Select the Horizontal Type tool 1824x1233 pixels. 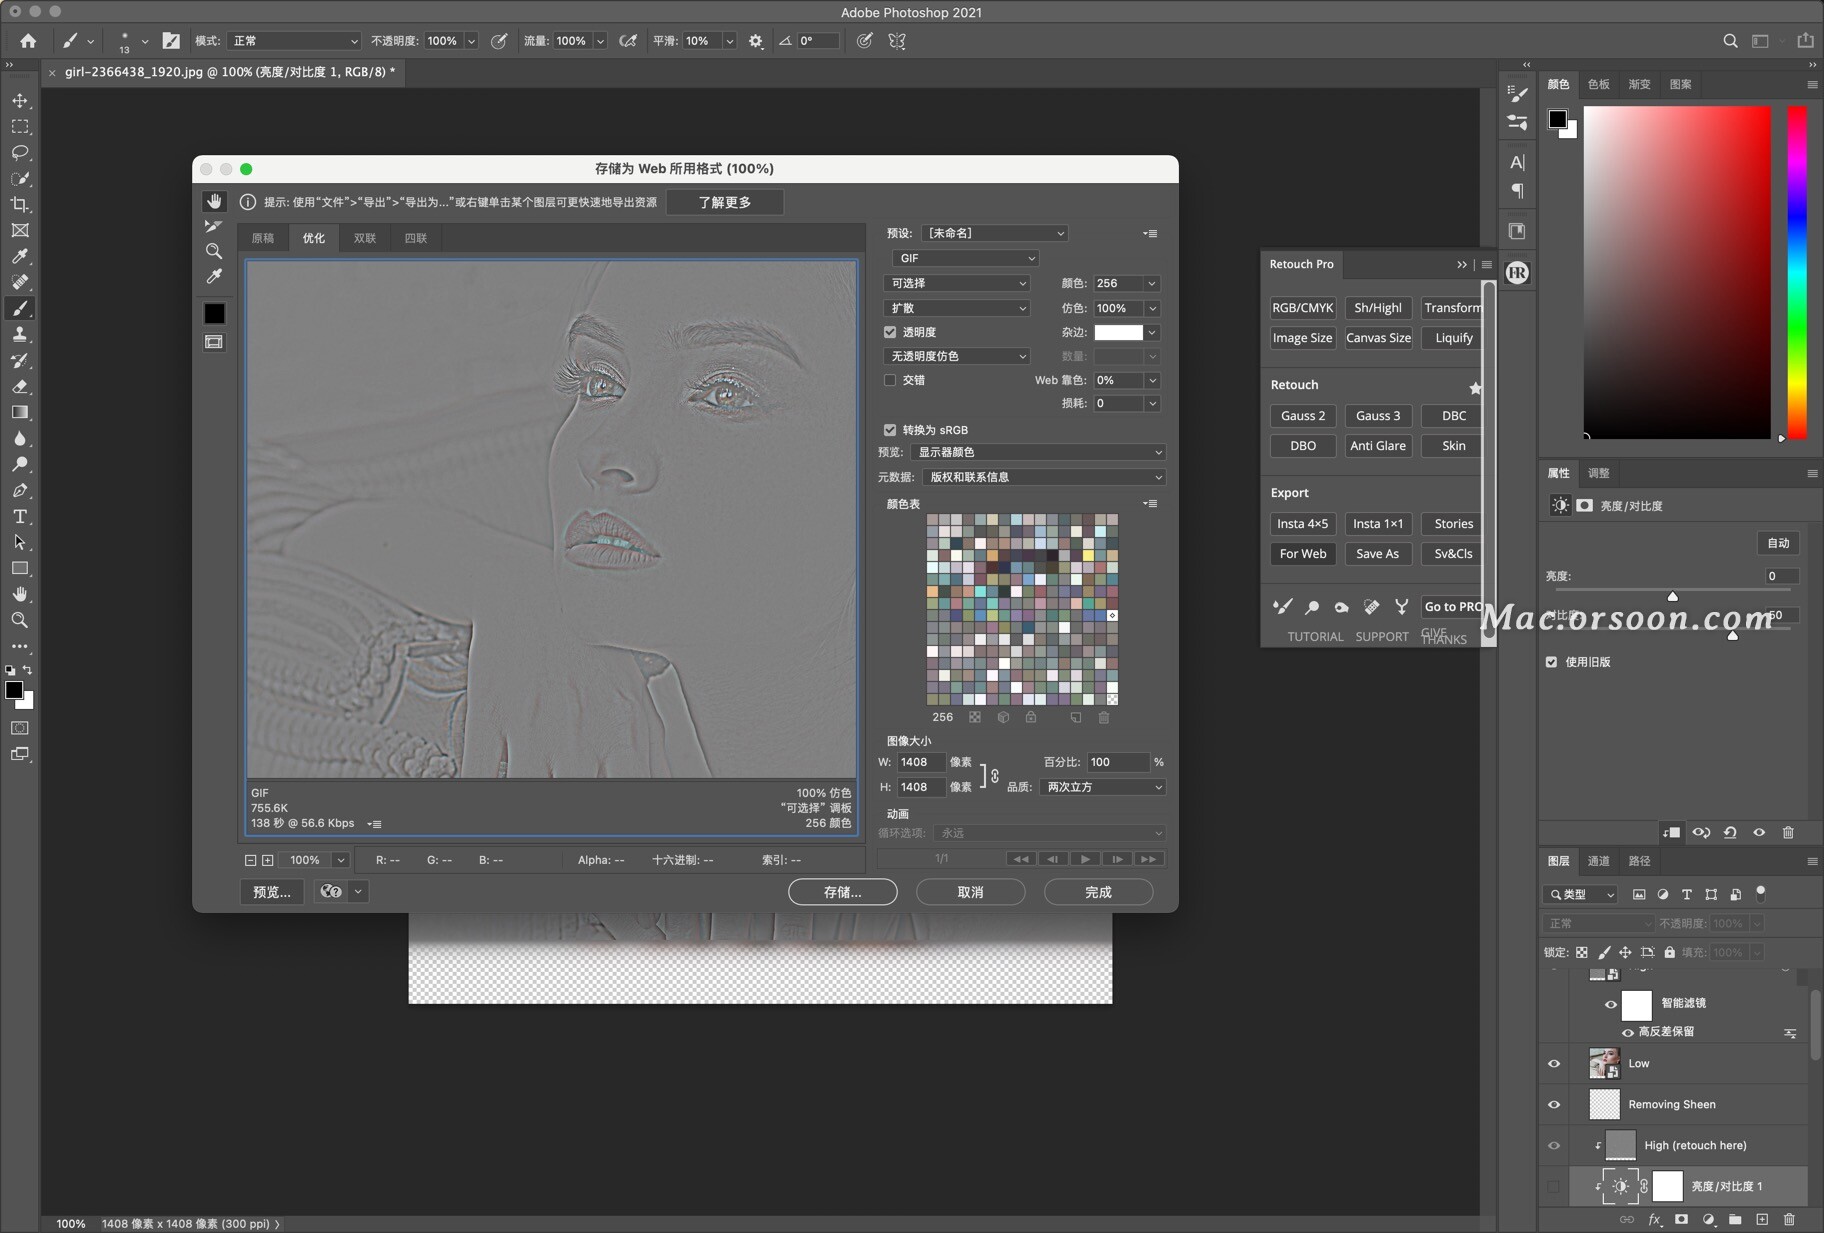click(x=20, y=517)
